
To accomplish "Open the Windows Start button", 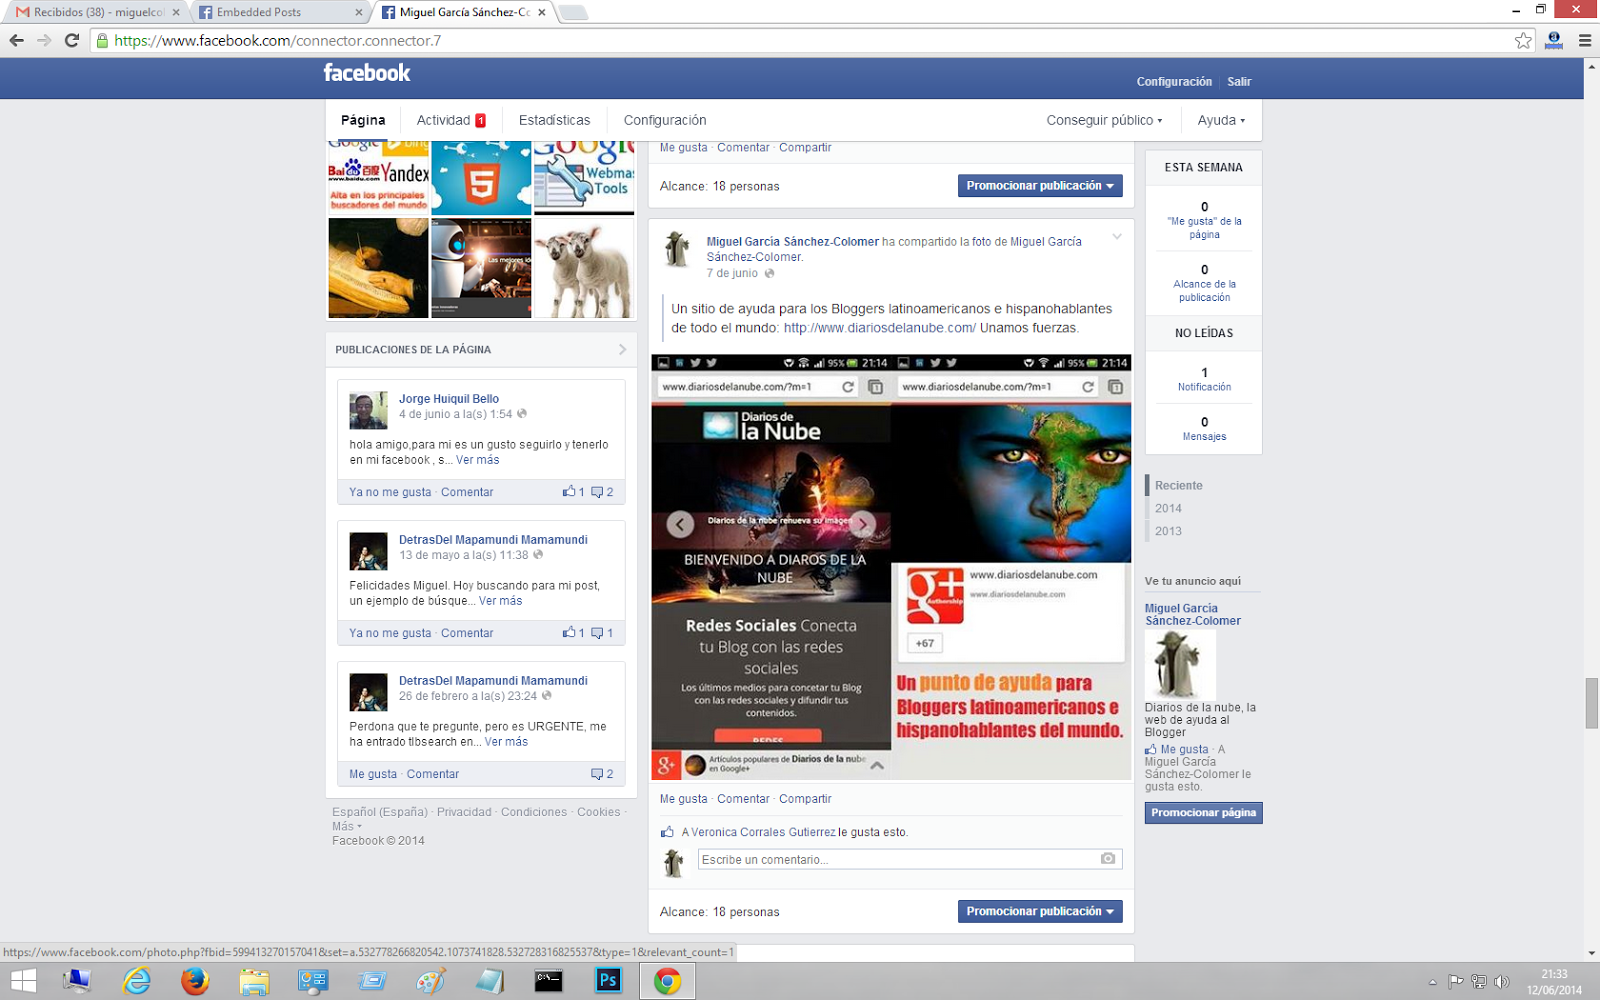I will pos(23,981).
